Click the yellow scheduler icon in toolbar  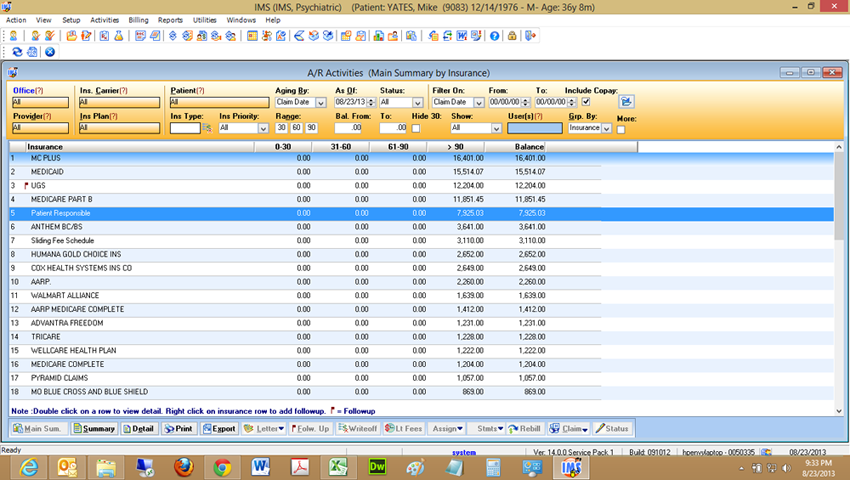(x=252, y=36)
